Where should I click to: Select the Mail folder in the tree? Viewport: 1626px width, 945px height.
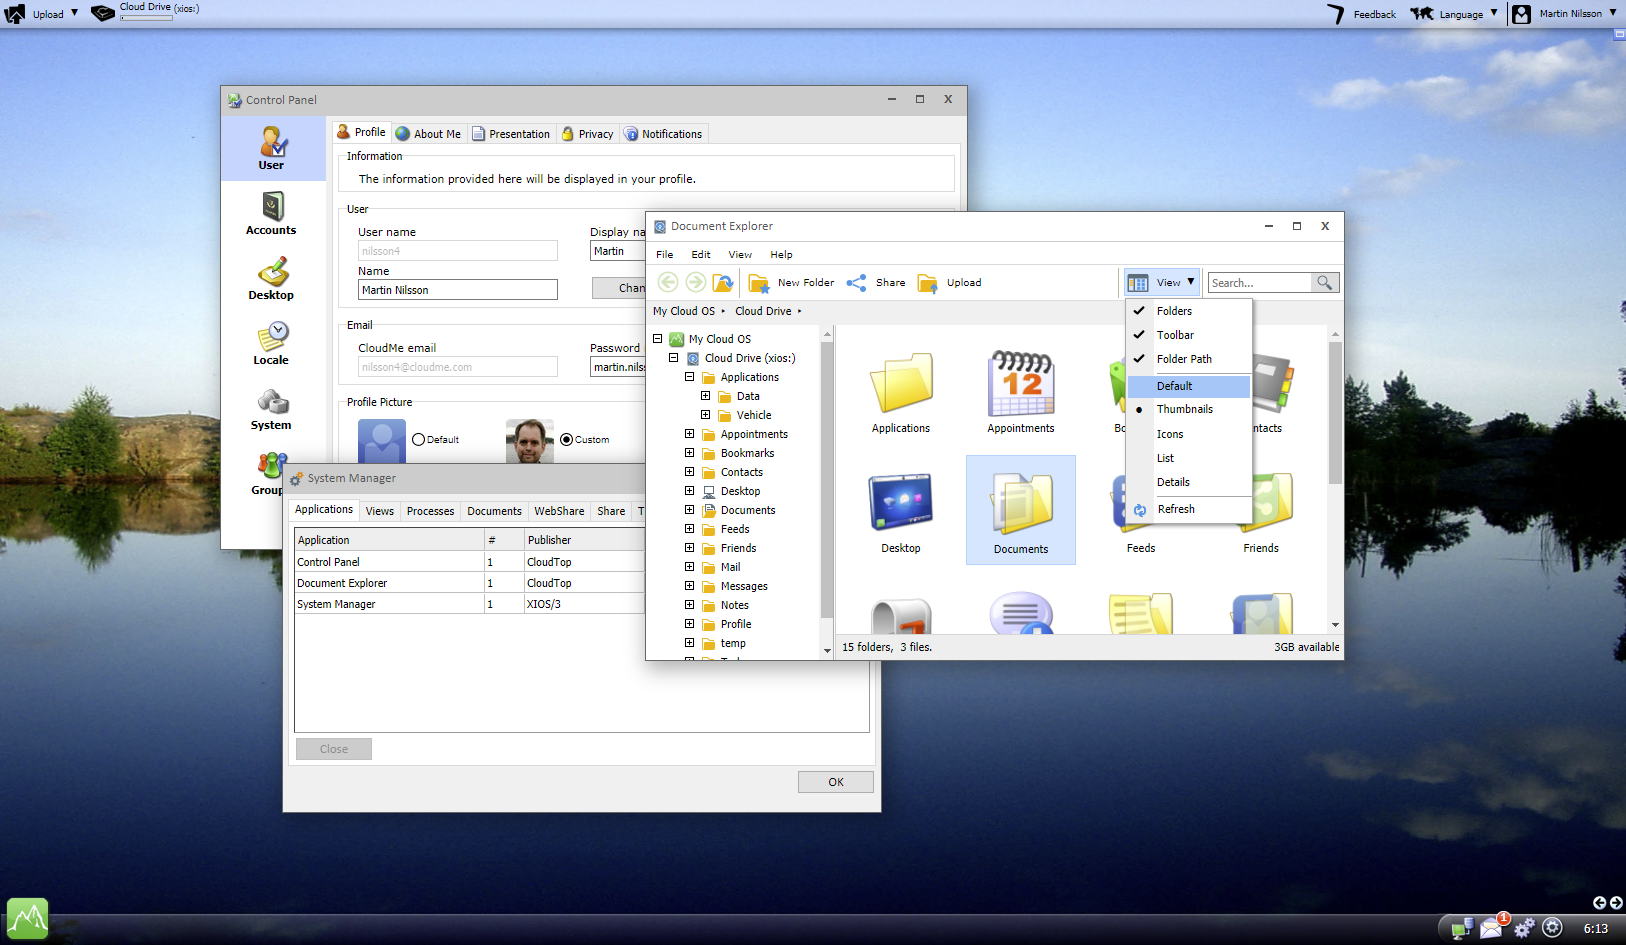[x=730, y=567]
